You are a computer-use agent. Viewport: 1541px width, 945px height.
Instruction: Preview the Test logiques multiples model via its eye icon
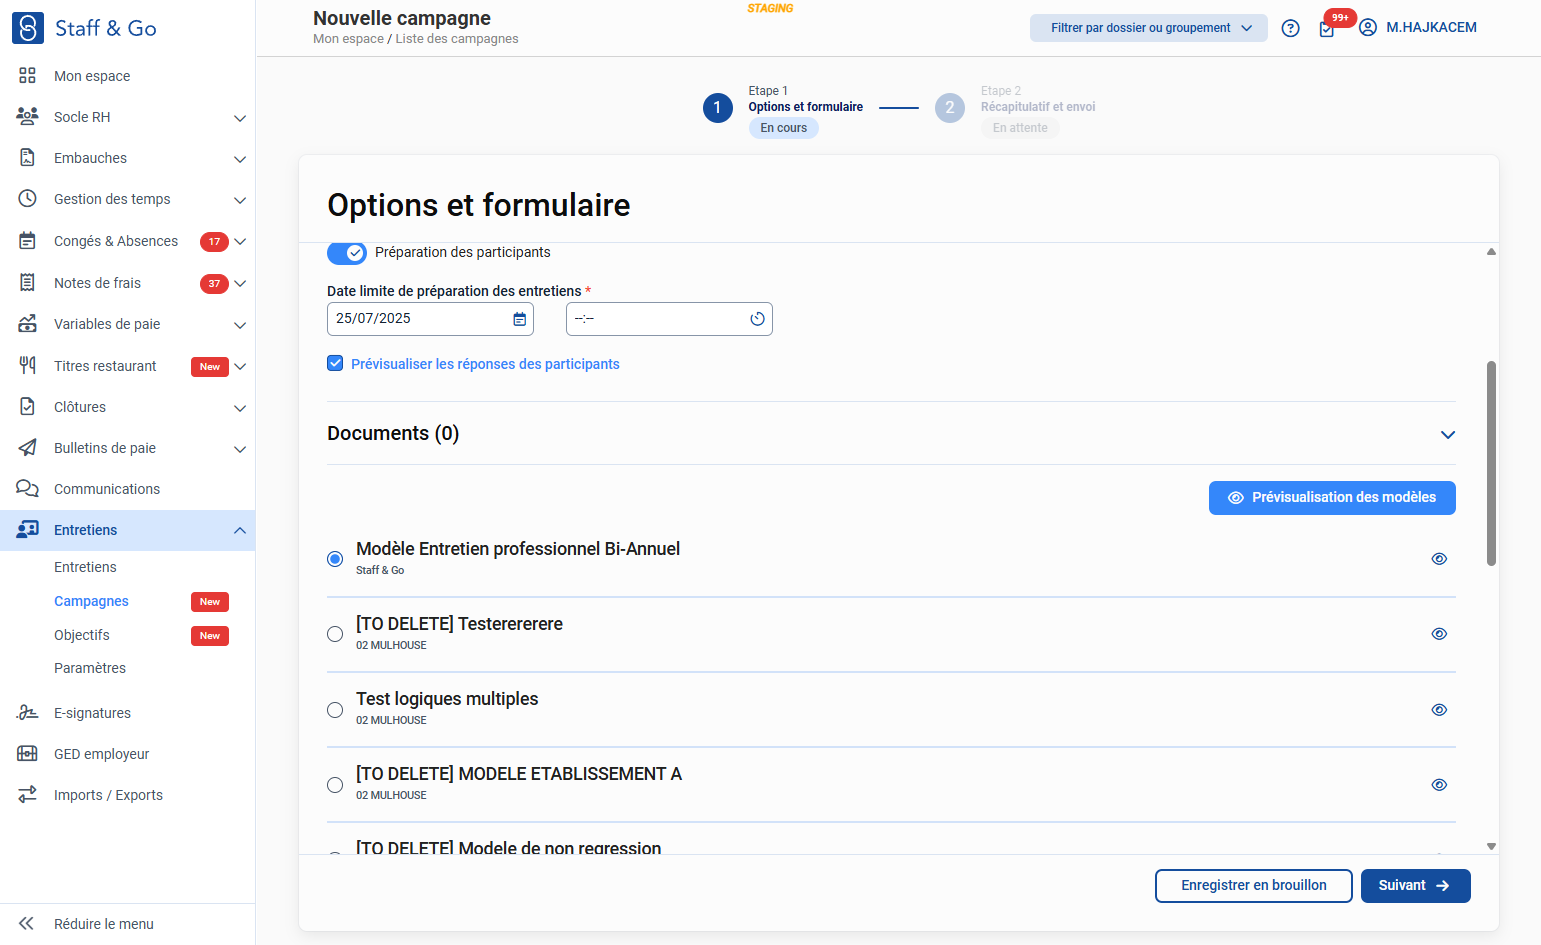click(1439, 710)
